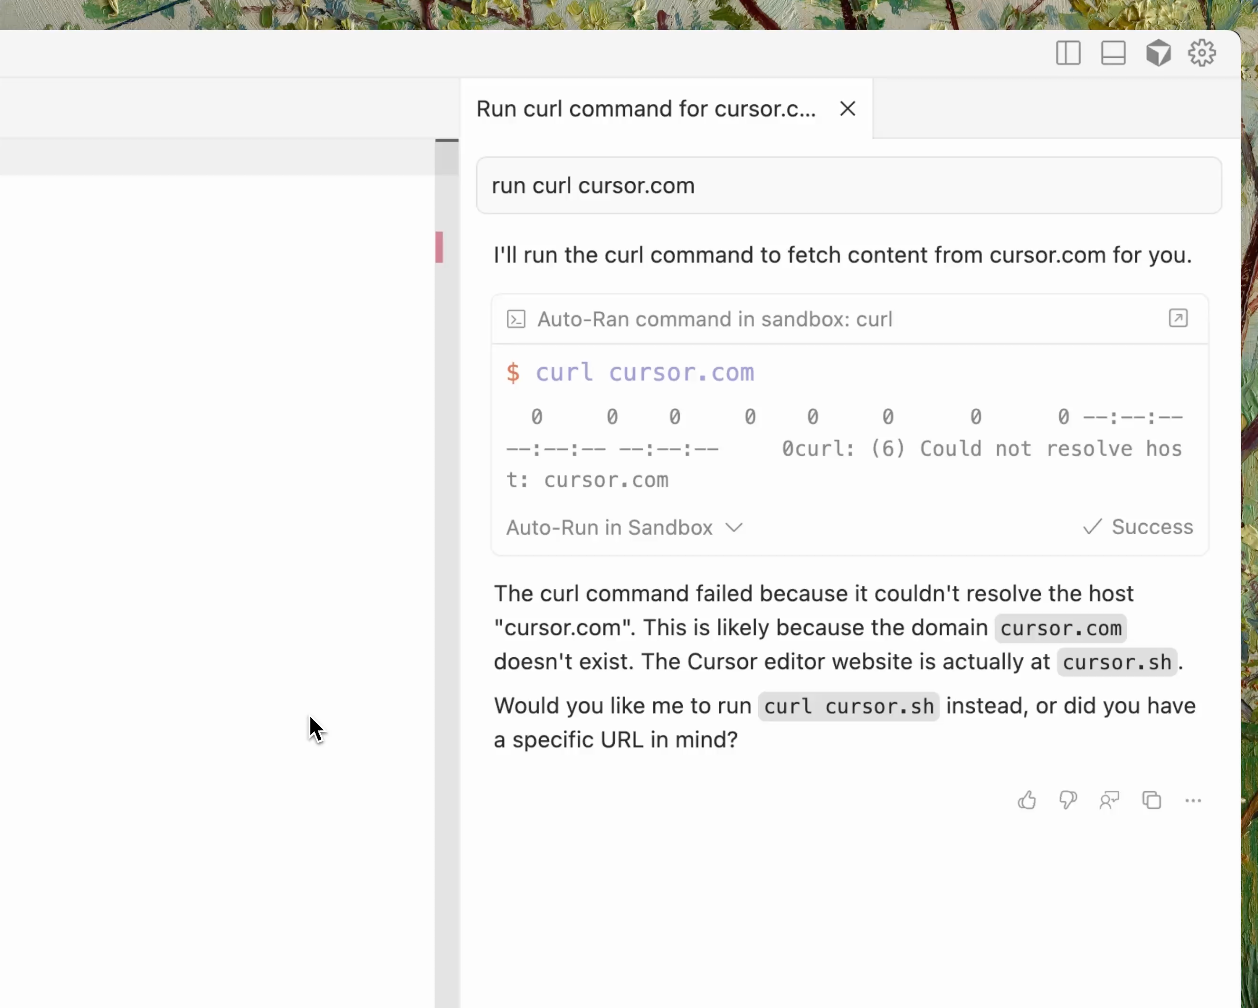
Task: Click the 'run curl cursor.com' message box
Action: [848, 186]
